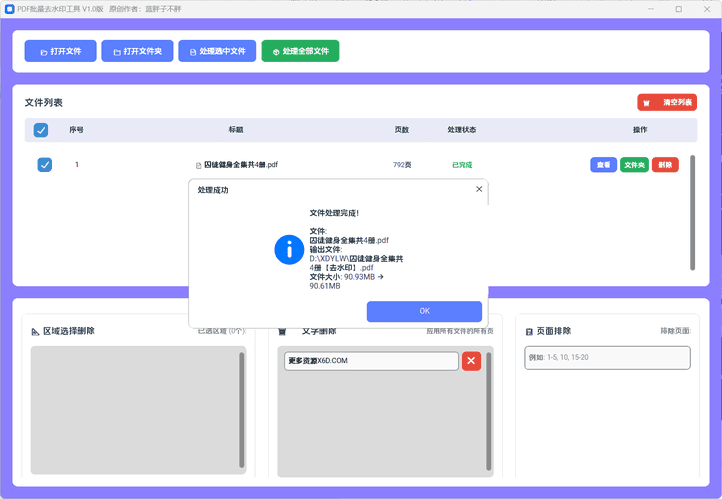Viewport: 722px width, 499px height.
Task: Click the 打开文件夹 (open folder) button
Action: (137, 51)
